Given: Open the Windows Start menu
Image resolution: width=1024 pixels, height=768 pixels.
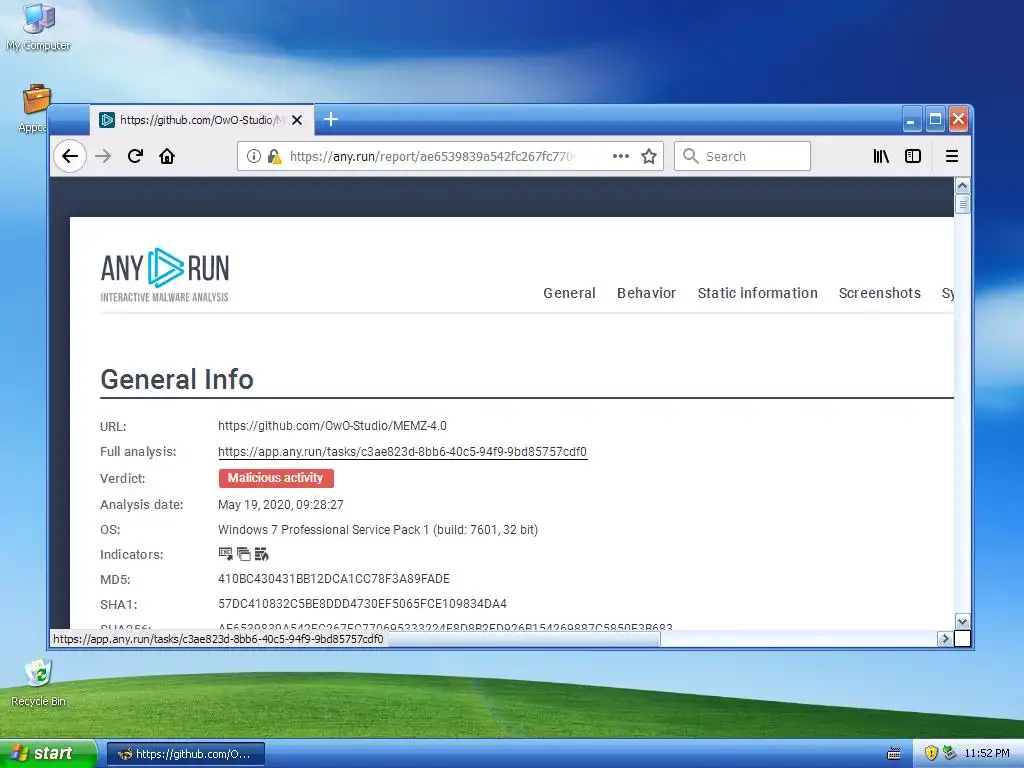Looking at the screenshot, I should [47, 753].
